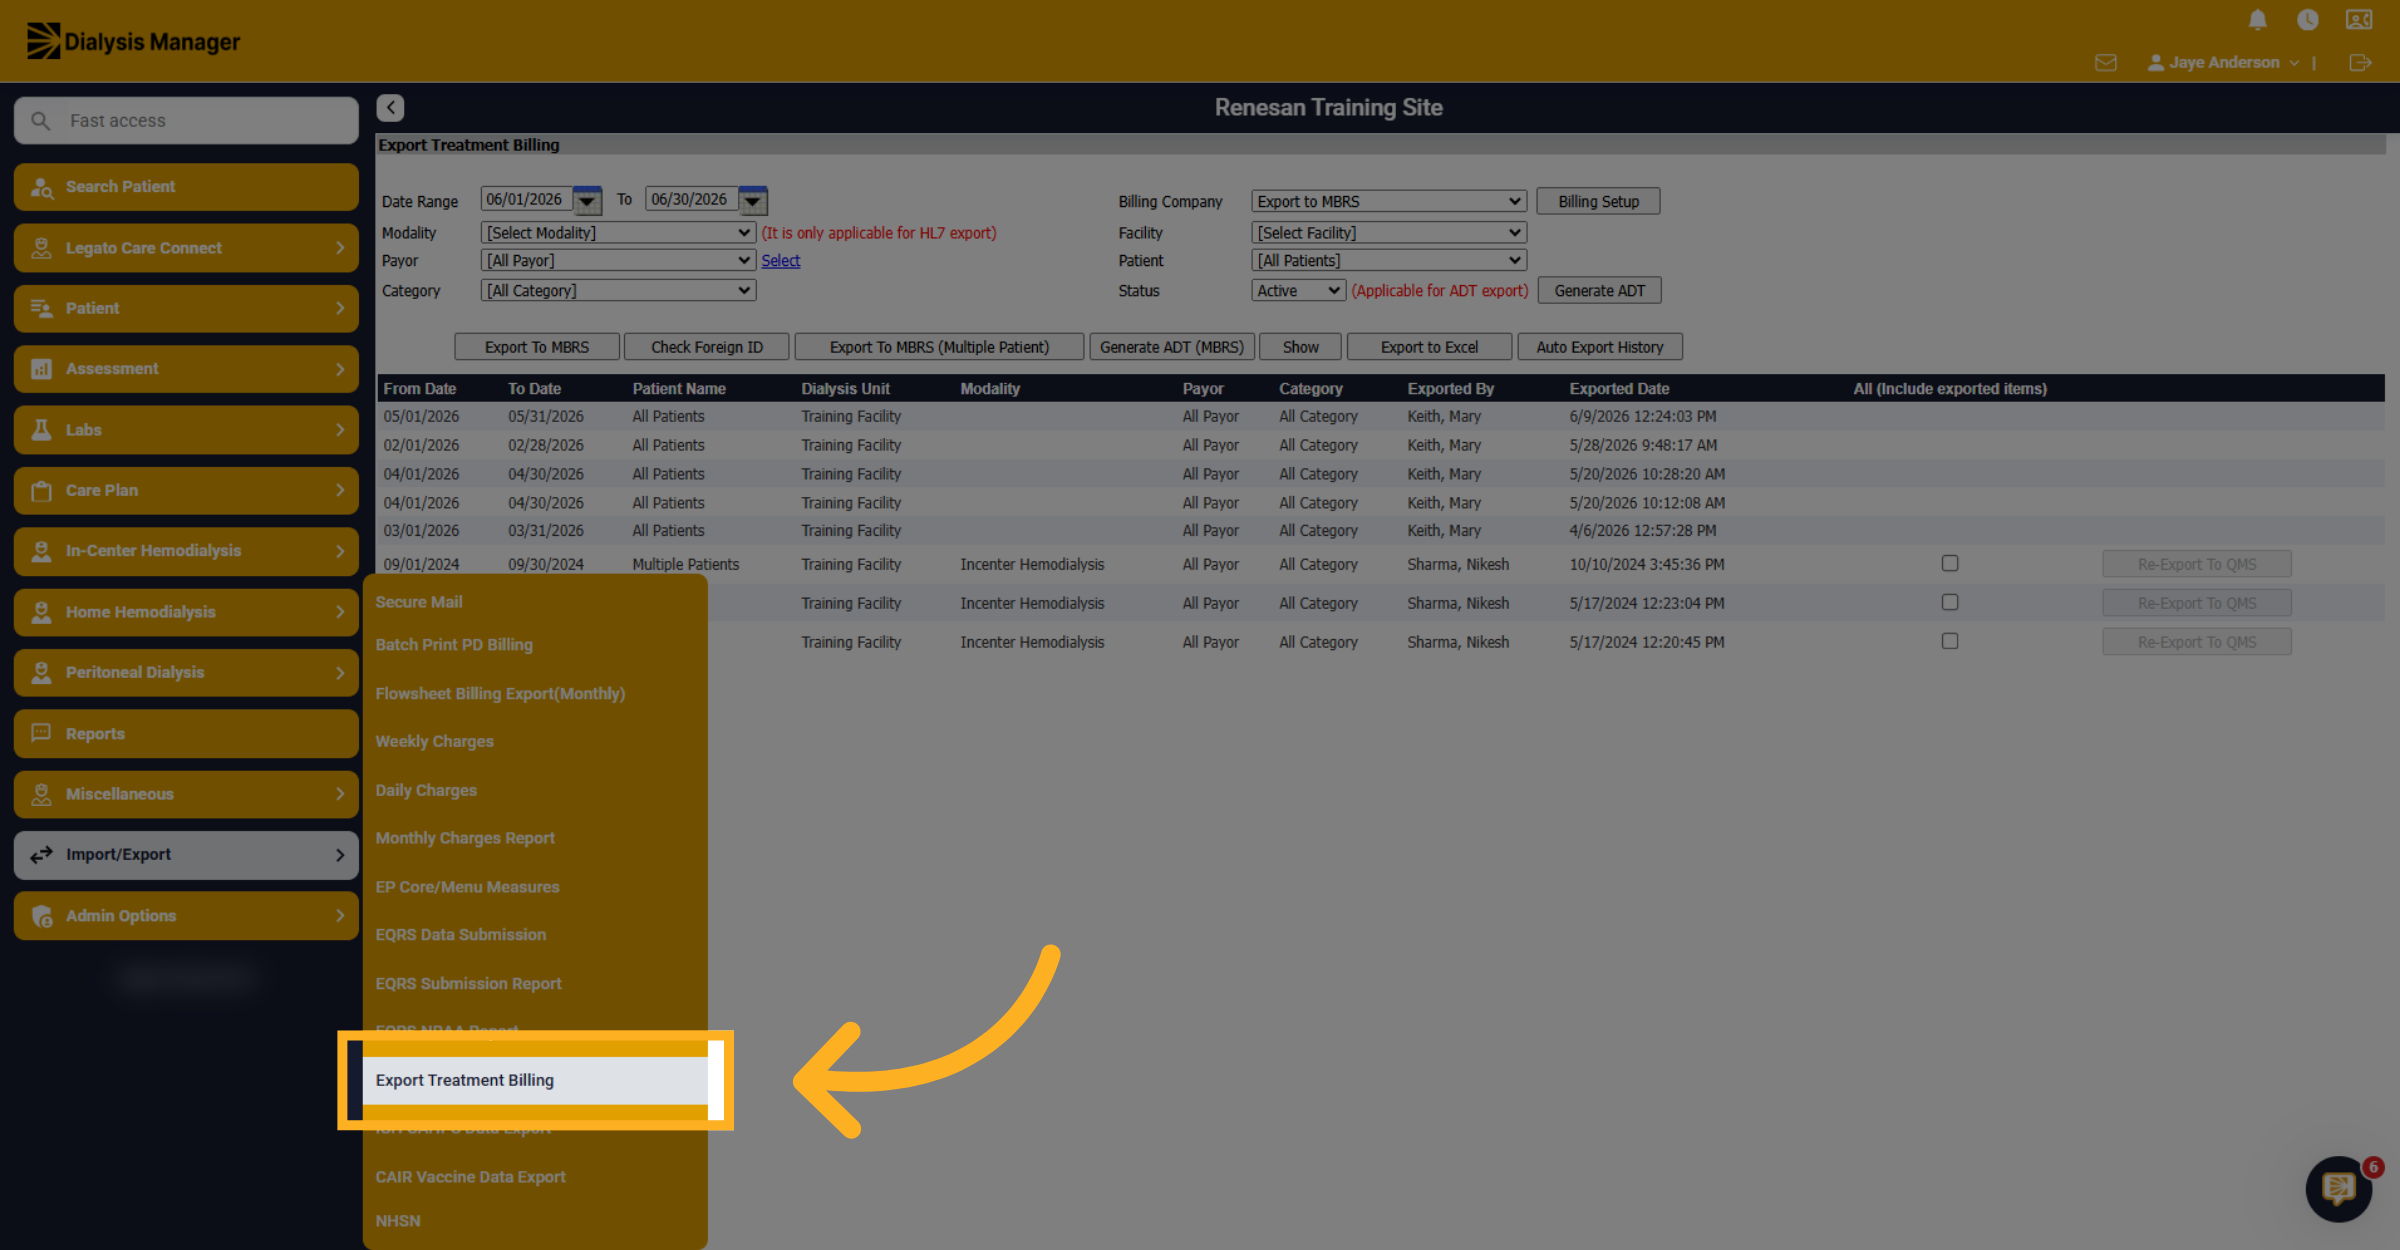This screenshot has width=2400, height=1250.
Task: Click the Fast access search field
Action: click(187, 121)
